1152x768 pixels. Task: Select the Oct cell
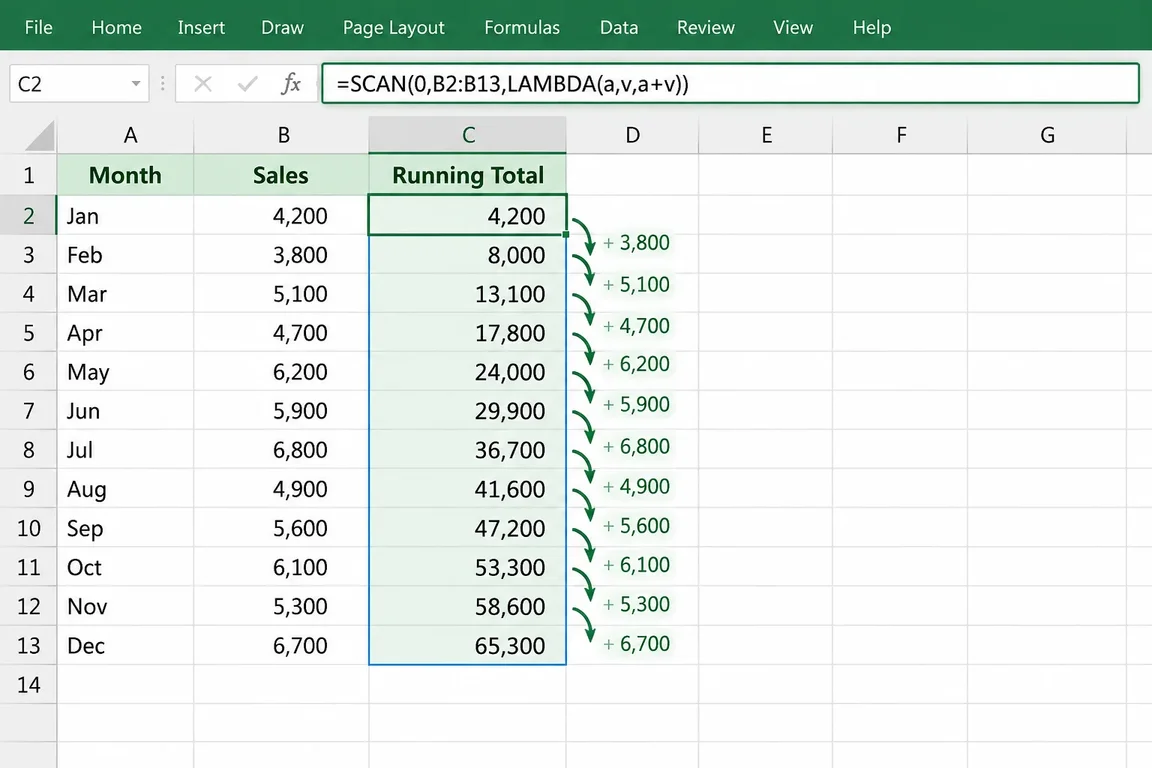[x=126, y=567]
